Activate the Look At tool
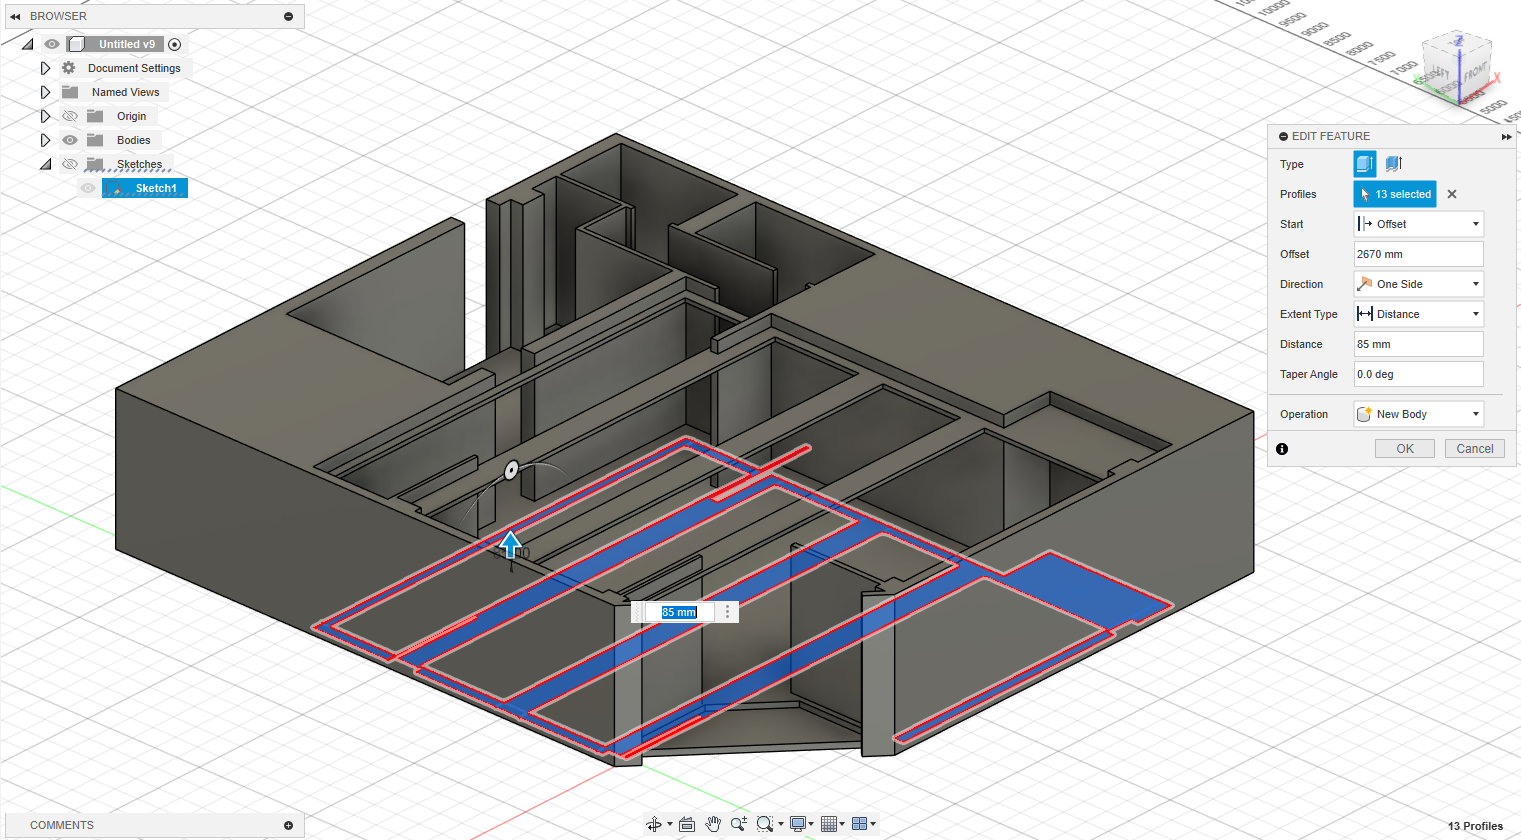1521x840 pixels. (687, 824)
